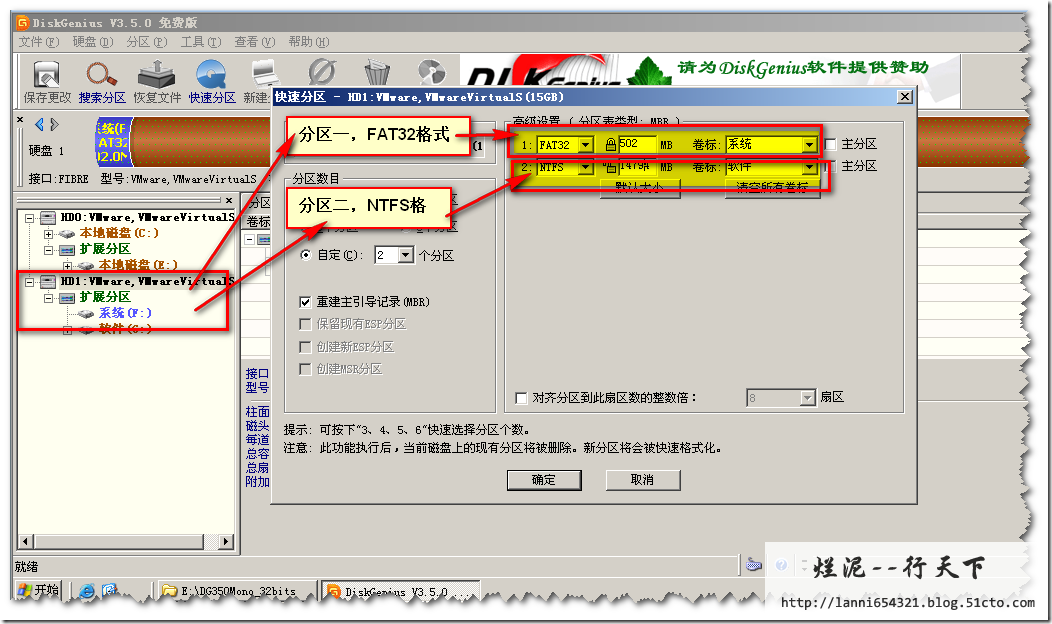
Task: Click the DiskGenius sponsorship banner
Action: 711,81
